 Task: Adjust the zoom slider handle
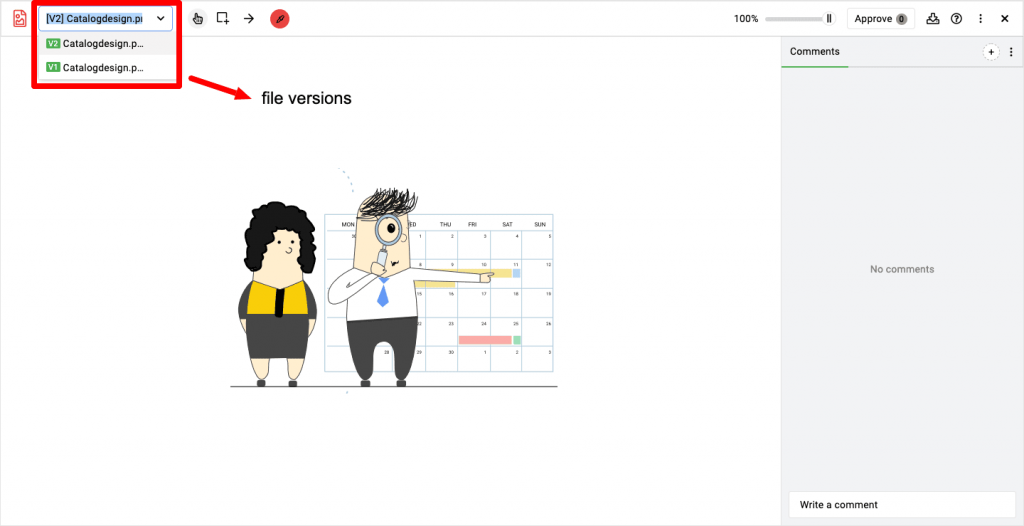[829, 19]
